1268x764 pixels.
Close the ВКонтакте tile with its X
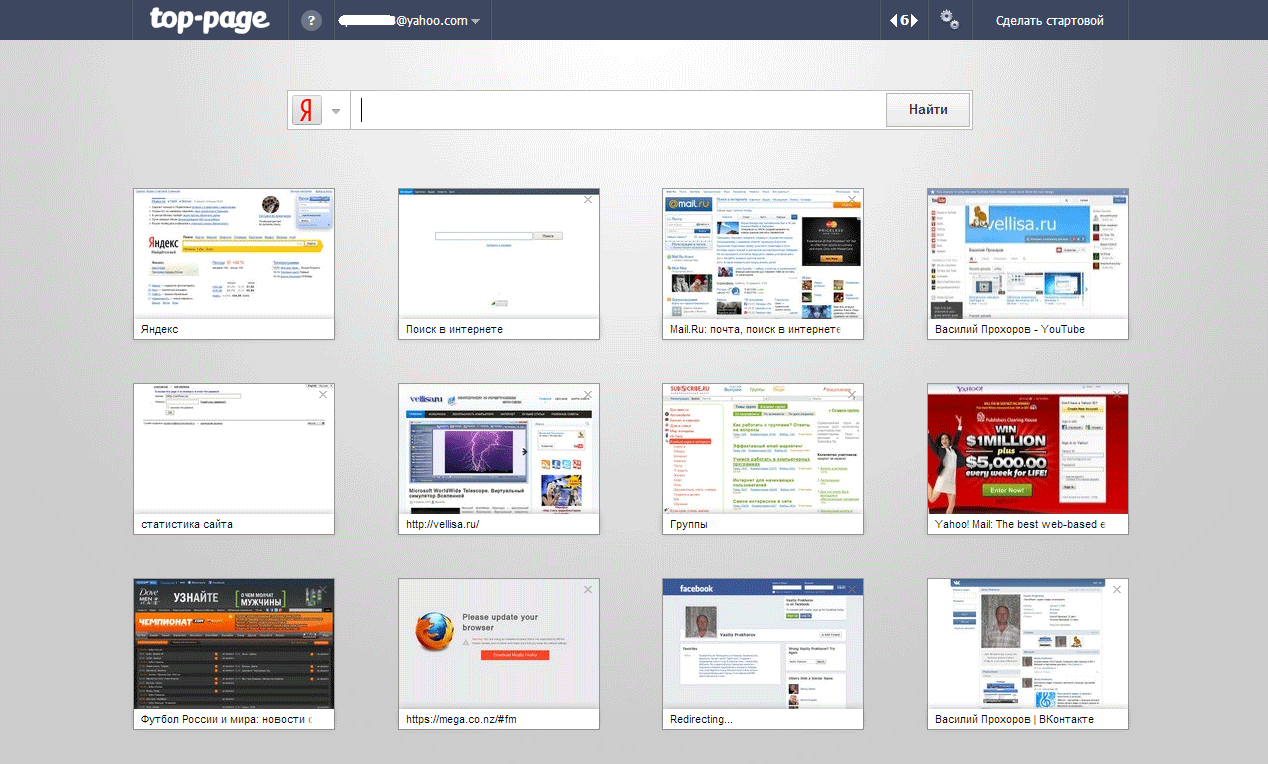point(1117,590)
